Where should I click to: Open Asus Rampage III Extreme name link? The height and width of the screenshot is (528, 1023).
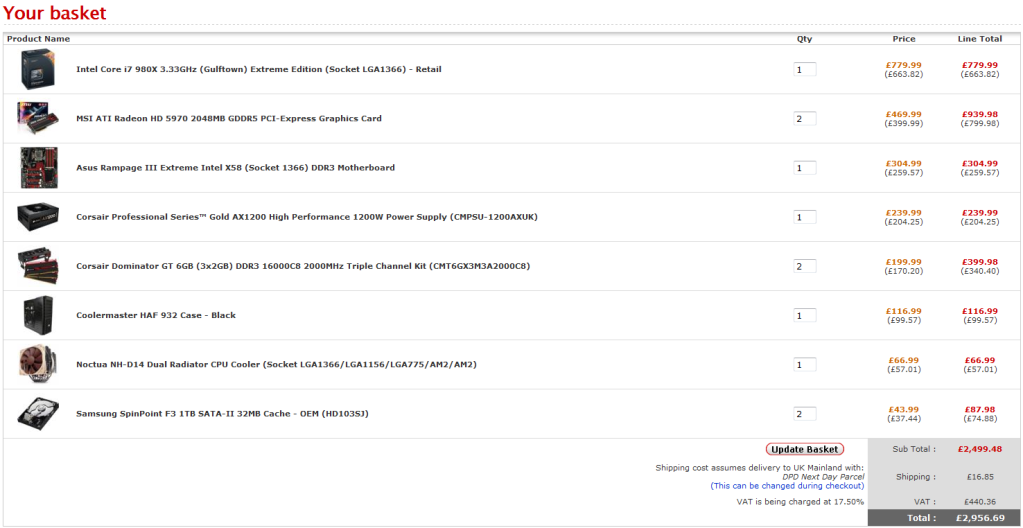click(x=236, y=168)
